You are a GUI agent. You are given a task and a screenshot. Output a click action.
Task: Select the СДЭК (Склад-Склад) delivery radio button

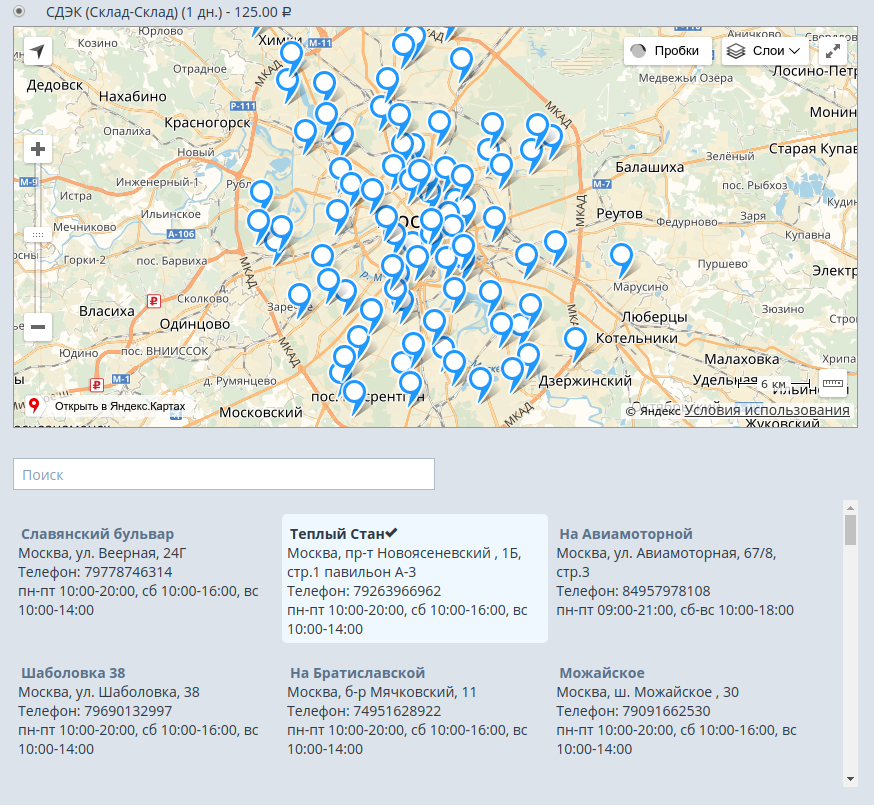(x=20, y=12)
